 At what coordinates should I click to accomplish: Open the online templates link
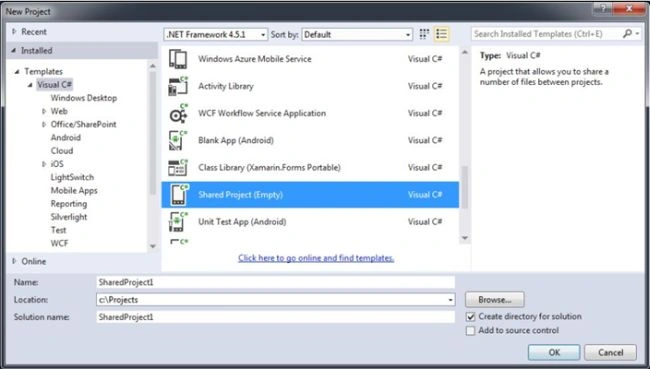[316, 258]
